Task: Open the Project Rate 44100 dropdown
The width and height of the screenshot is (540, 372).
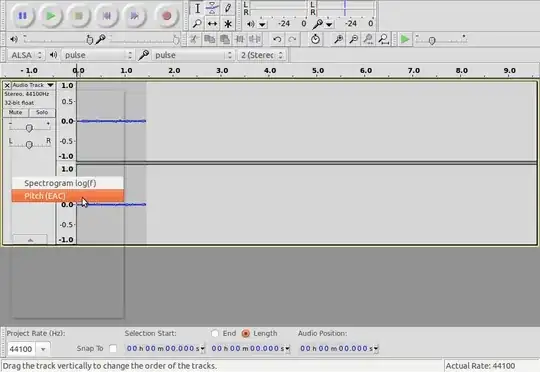Action: pyautogui.click(x=43, y=349)
